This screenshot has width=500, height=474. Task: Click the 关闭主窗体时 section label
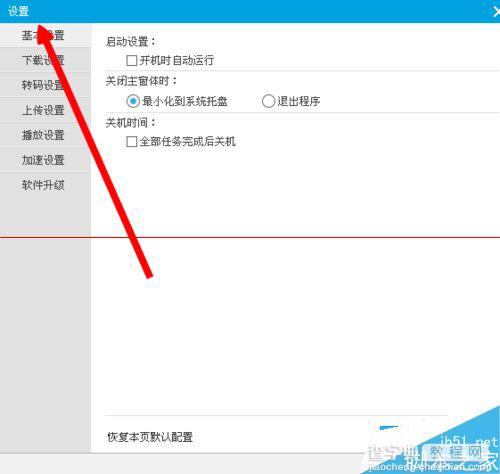pyautogui.click(x=141, y=81)
